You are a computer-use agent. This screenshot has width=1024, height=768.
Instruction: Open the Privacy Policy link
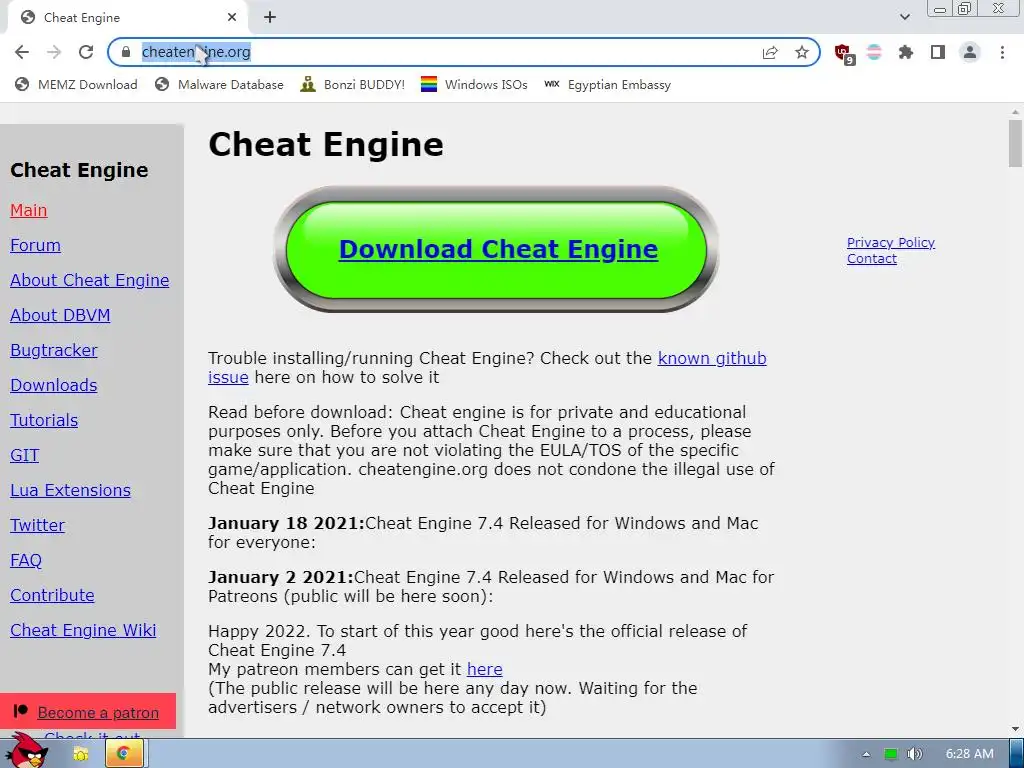click(x=891, y=242)
